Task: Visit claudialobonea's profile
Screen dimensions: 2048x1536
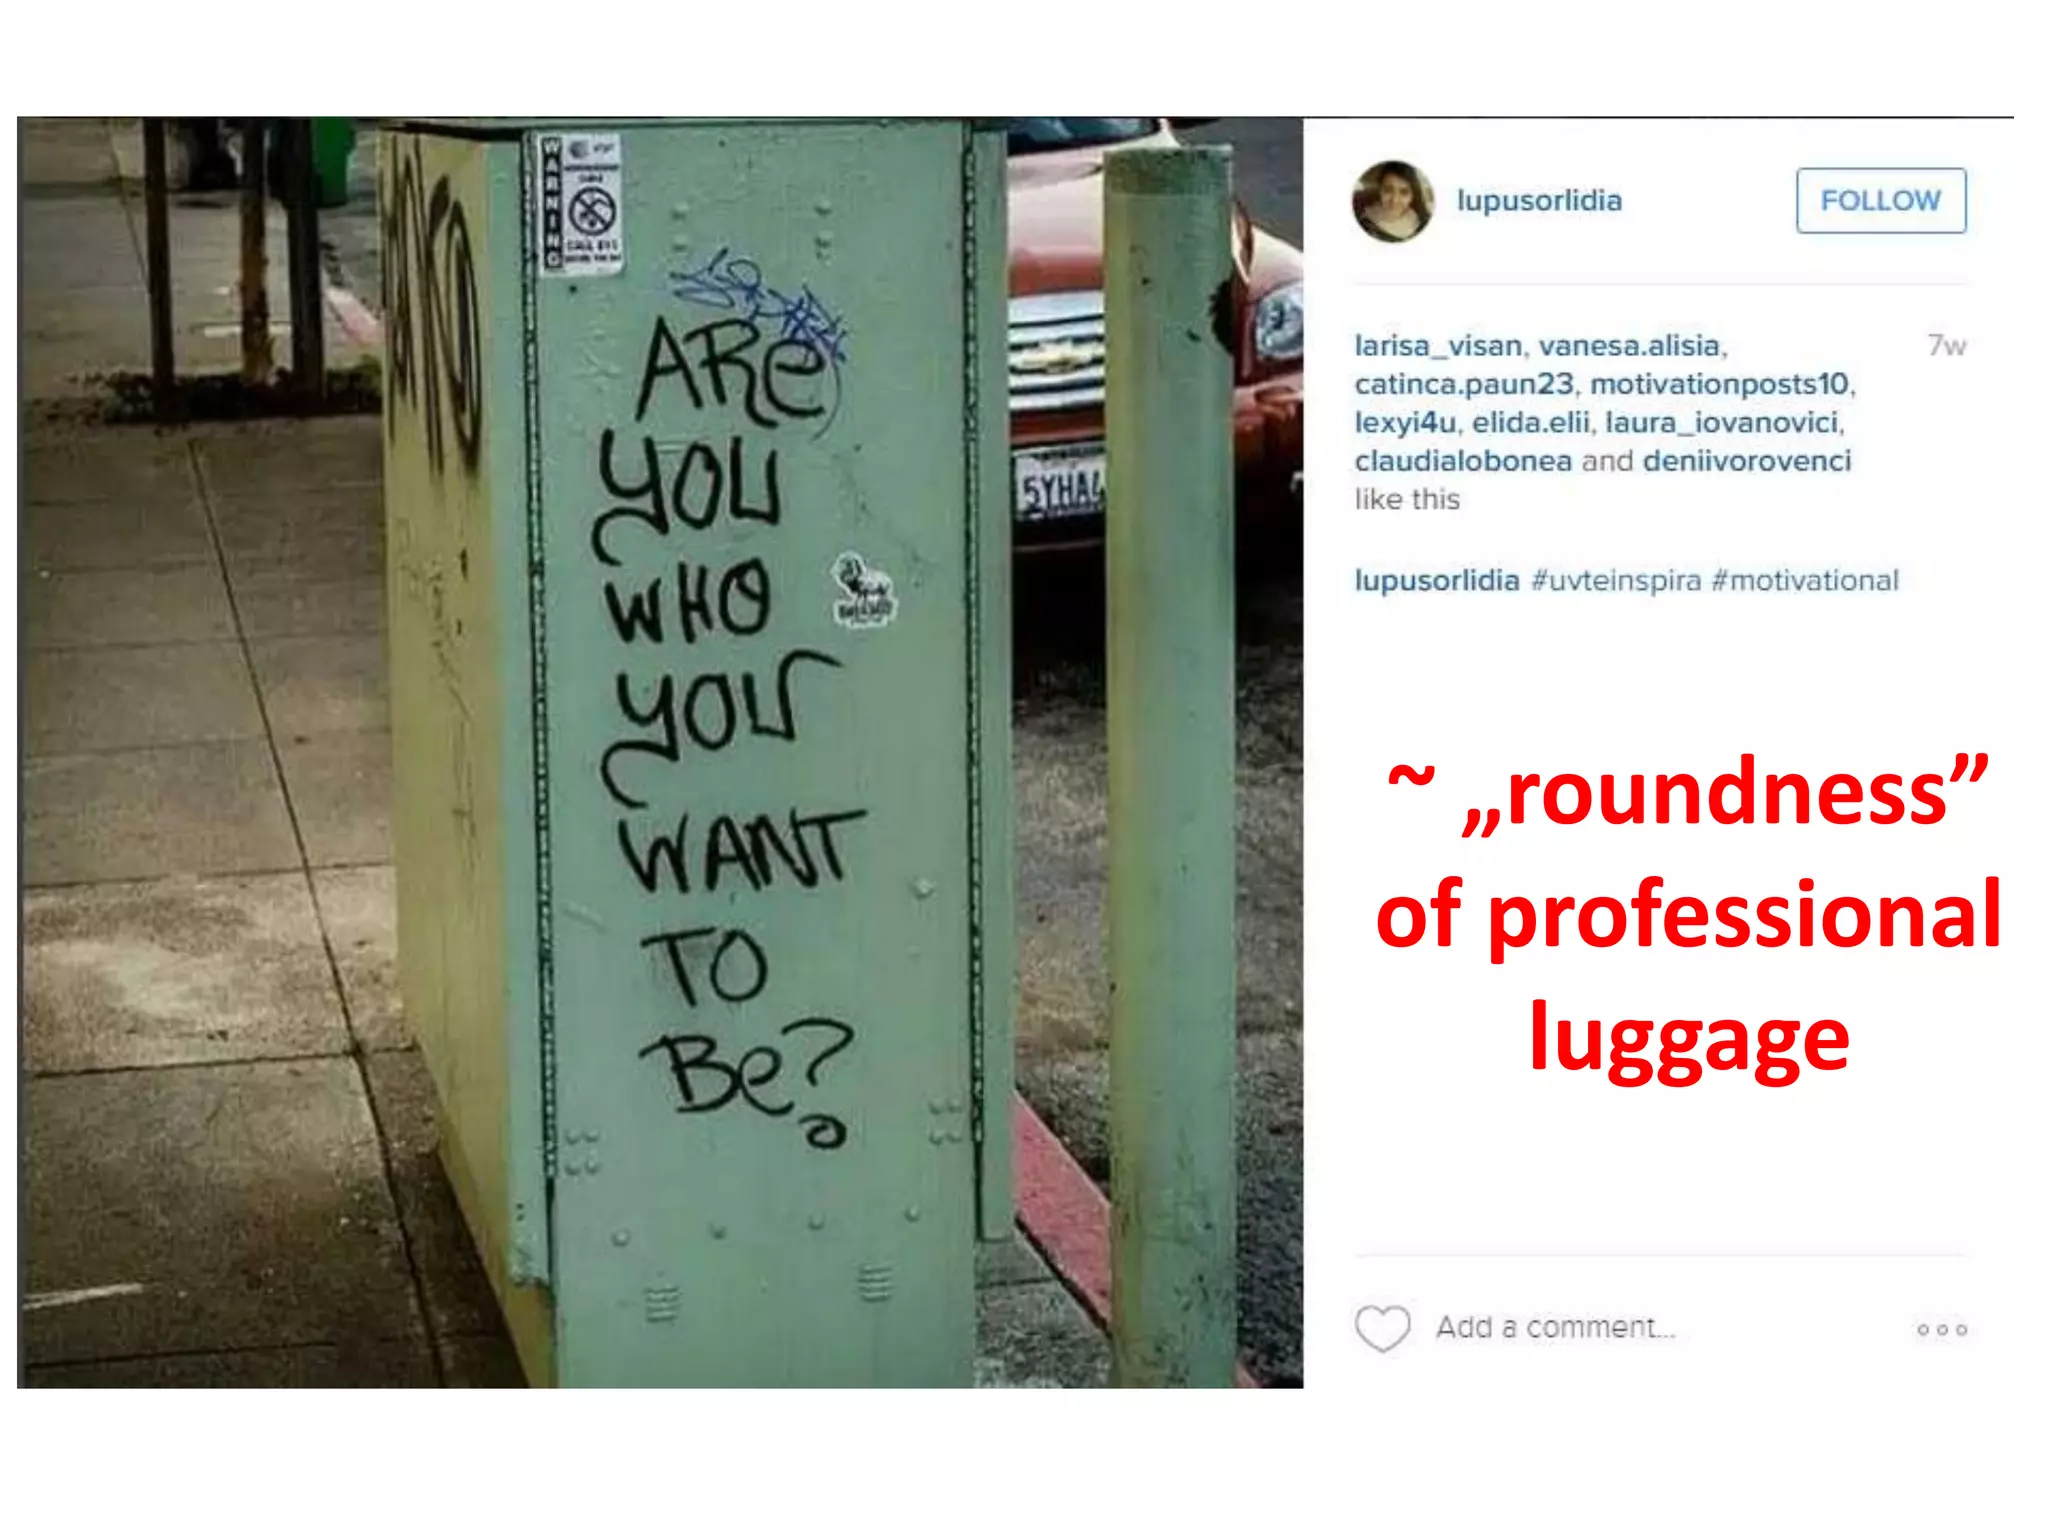Action: pyautogui.click(x=1463, y=461)
